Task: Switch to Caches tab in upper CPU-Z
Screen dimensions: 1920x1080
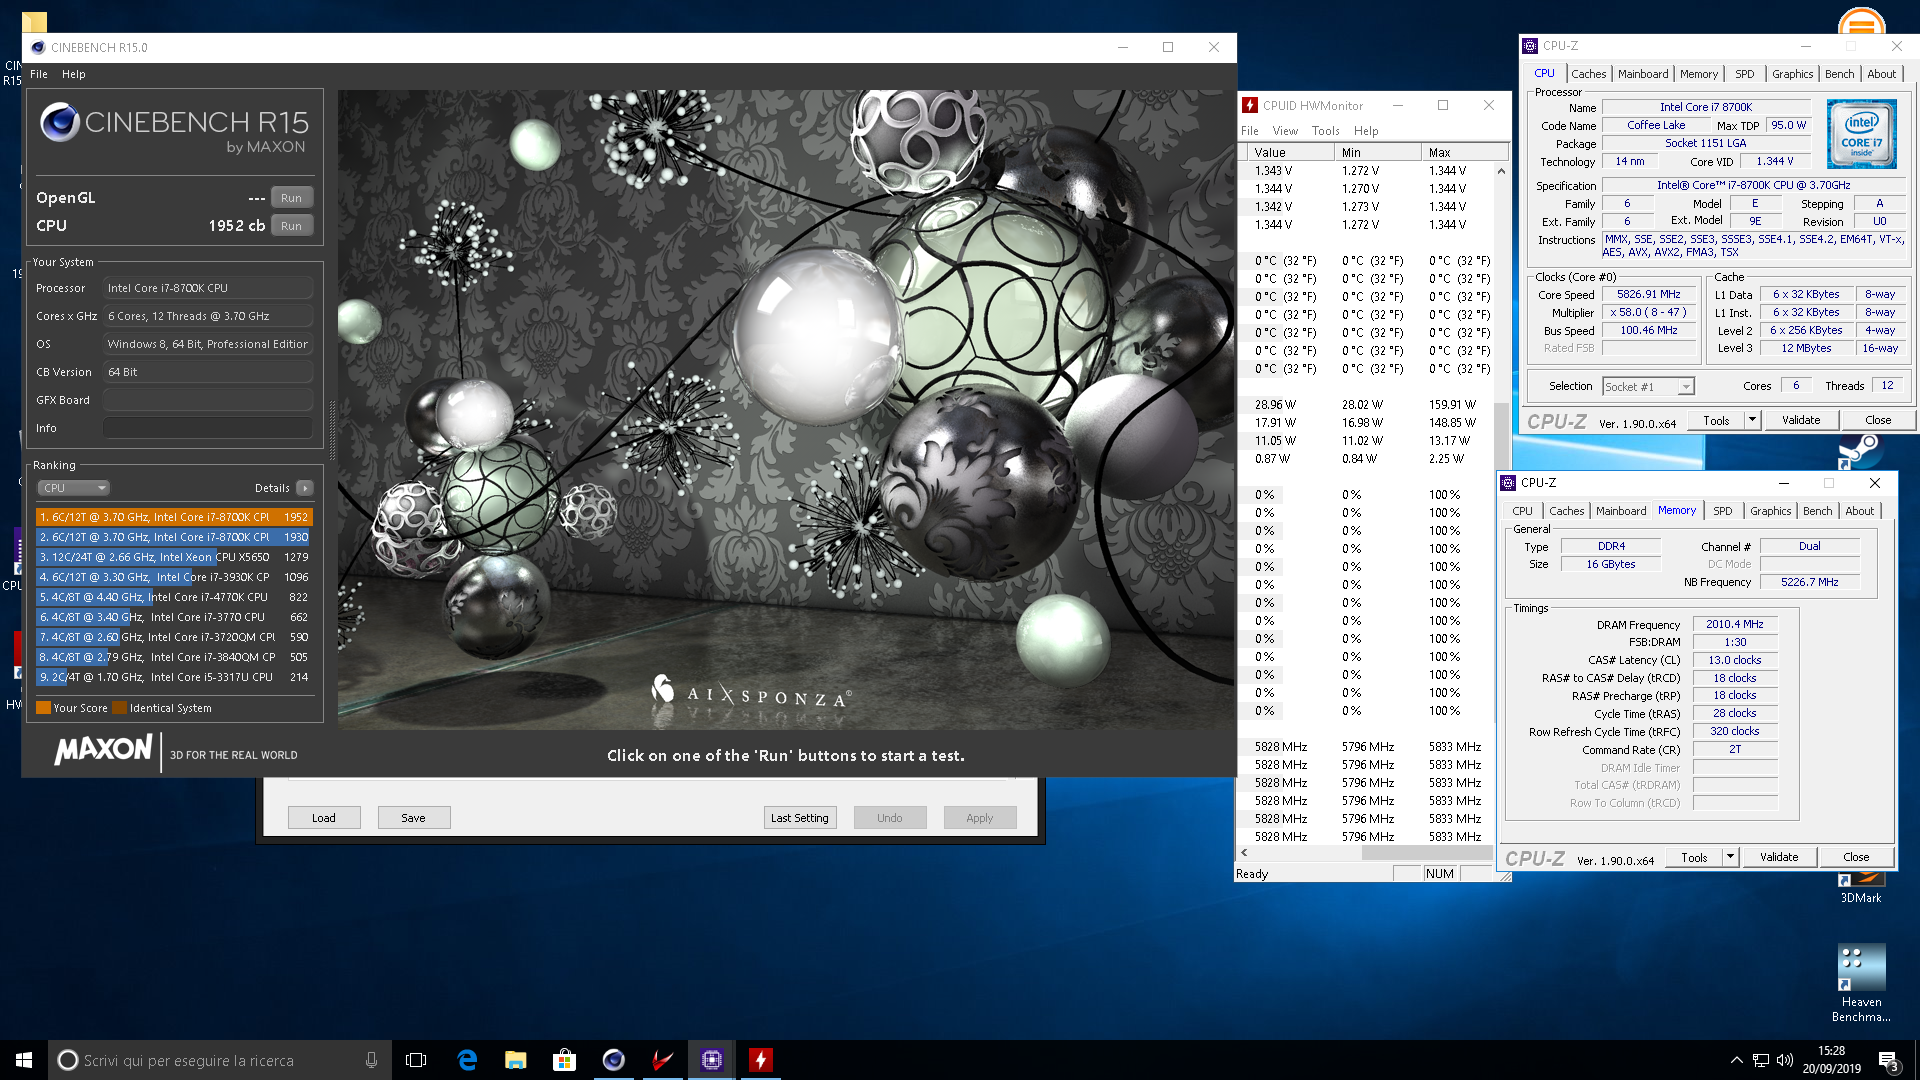Action: 1588,74
